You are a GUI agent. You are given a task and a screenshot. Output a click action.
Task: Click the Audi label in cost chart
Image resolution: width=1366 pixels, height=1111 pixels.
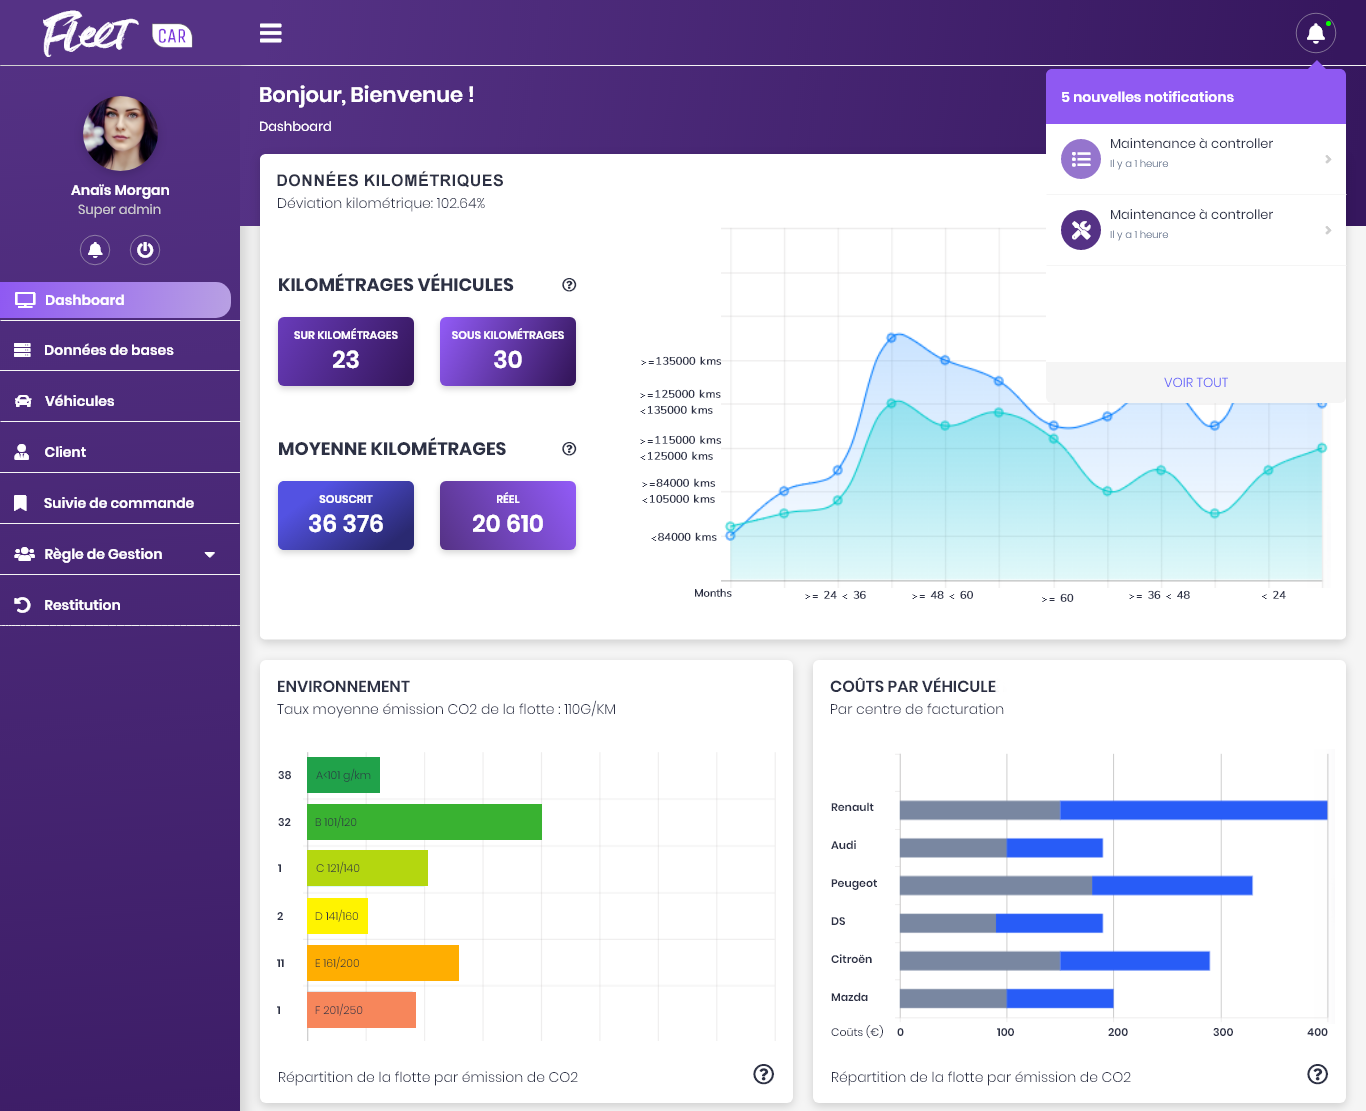point(844,846)
